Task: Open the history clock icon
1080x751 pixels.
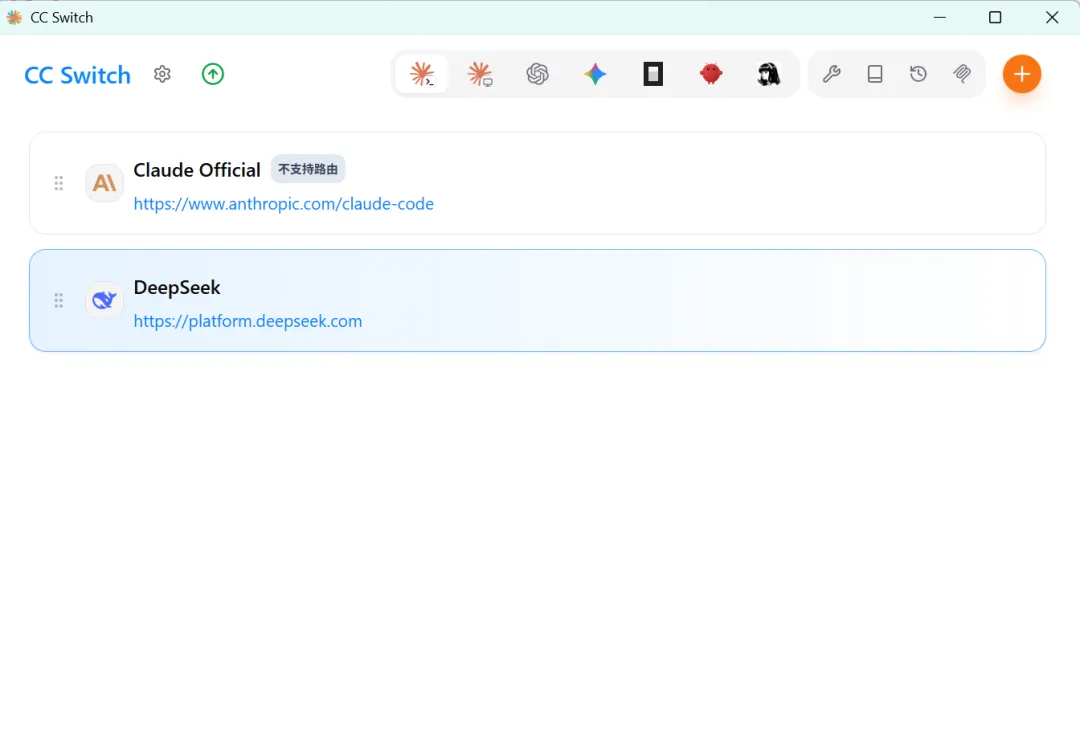Action: click(918, 74)
